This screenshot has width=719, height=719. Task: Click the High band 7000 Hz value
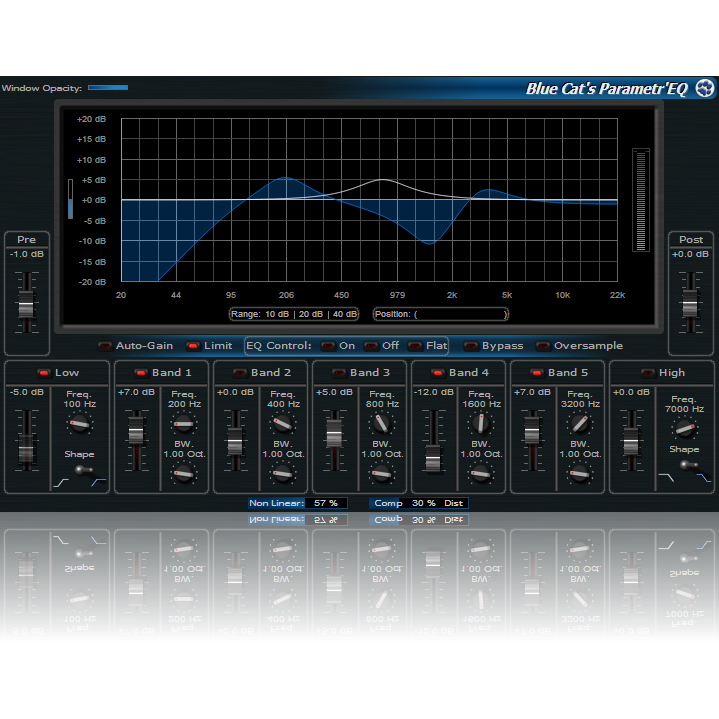[x=685, y=409]
